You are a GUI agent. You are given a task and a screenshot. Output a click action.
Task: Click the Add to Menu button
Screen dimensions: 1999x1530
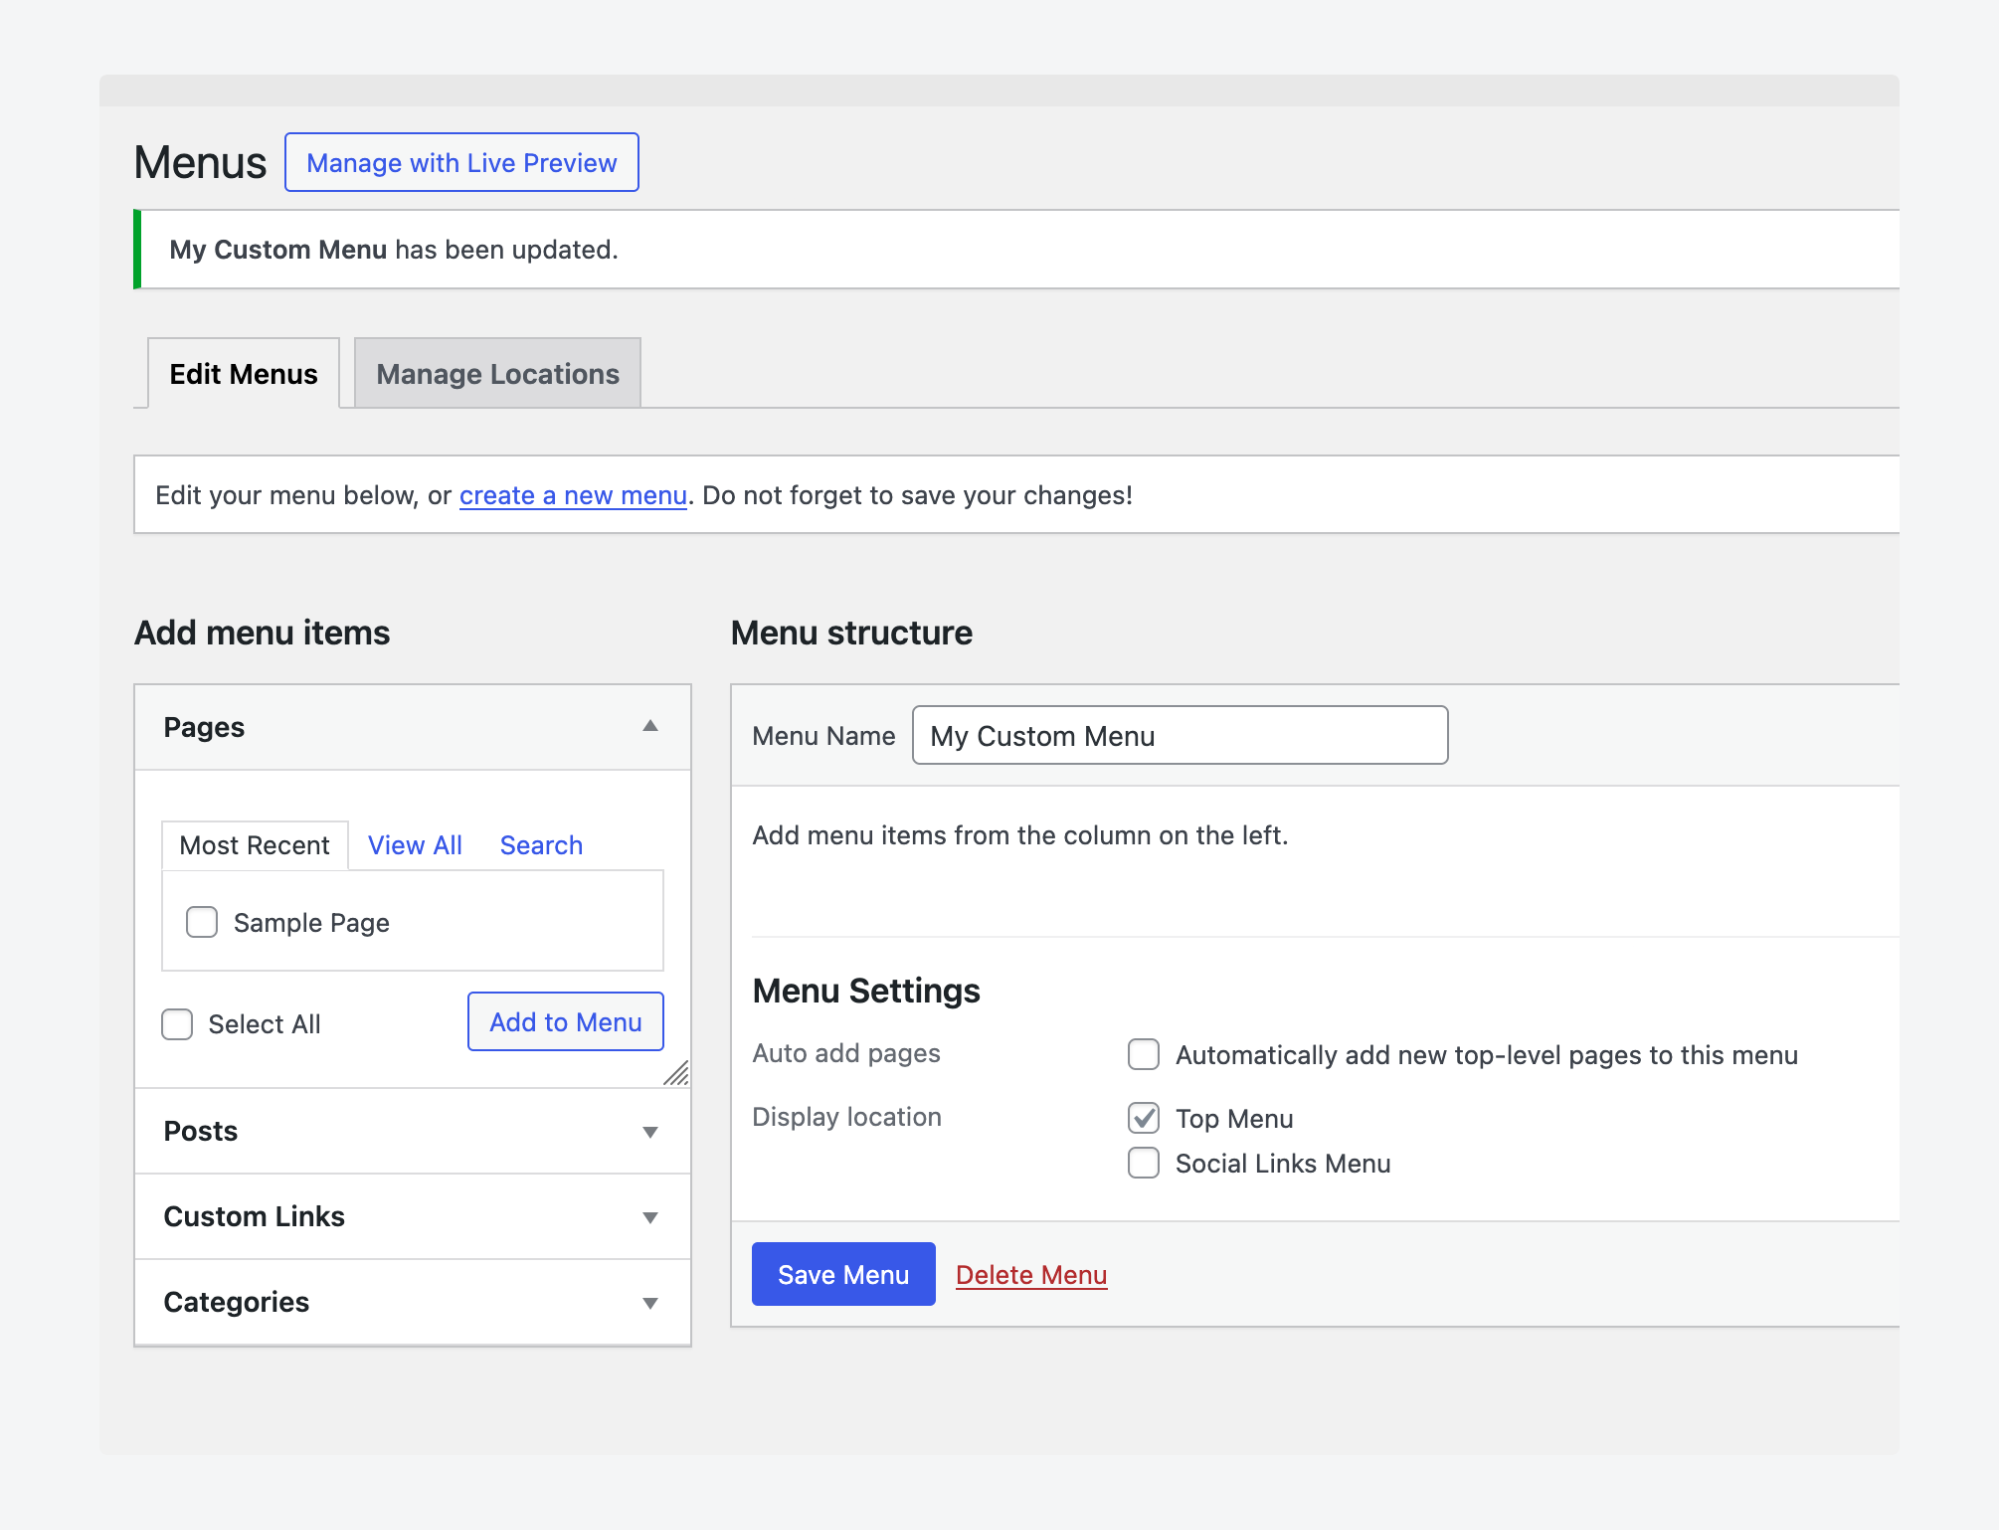point(564,1022)
